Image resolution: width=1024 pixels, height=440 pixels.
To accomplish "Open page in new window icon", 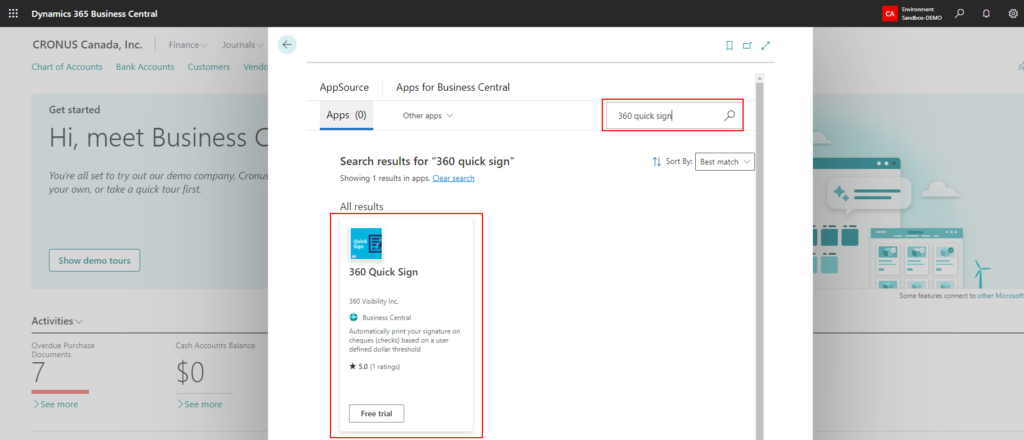I will (748, 46).
